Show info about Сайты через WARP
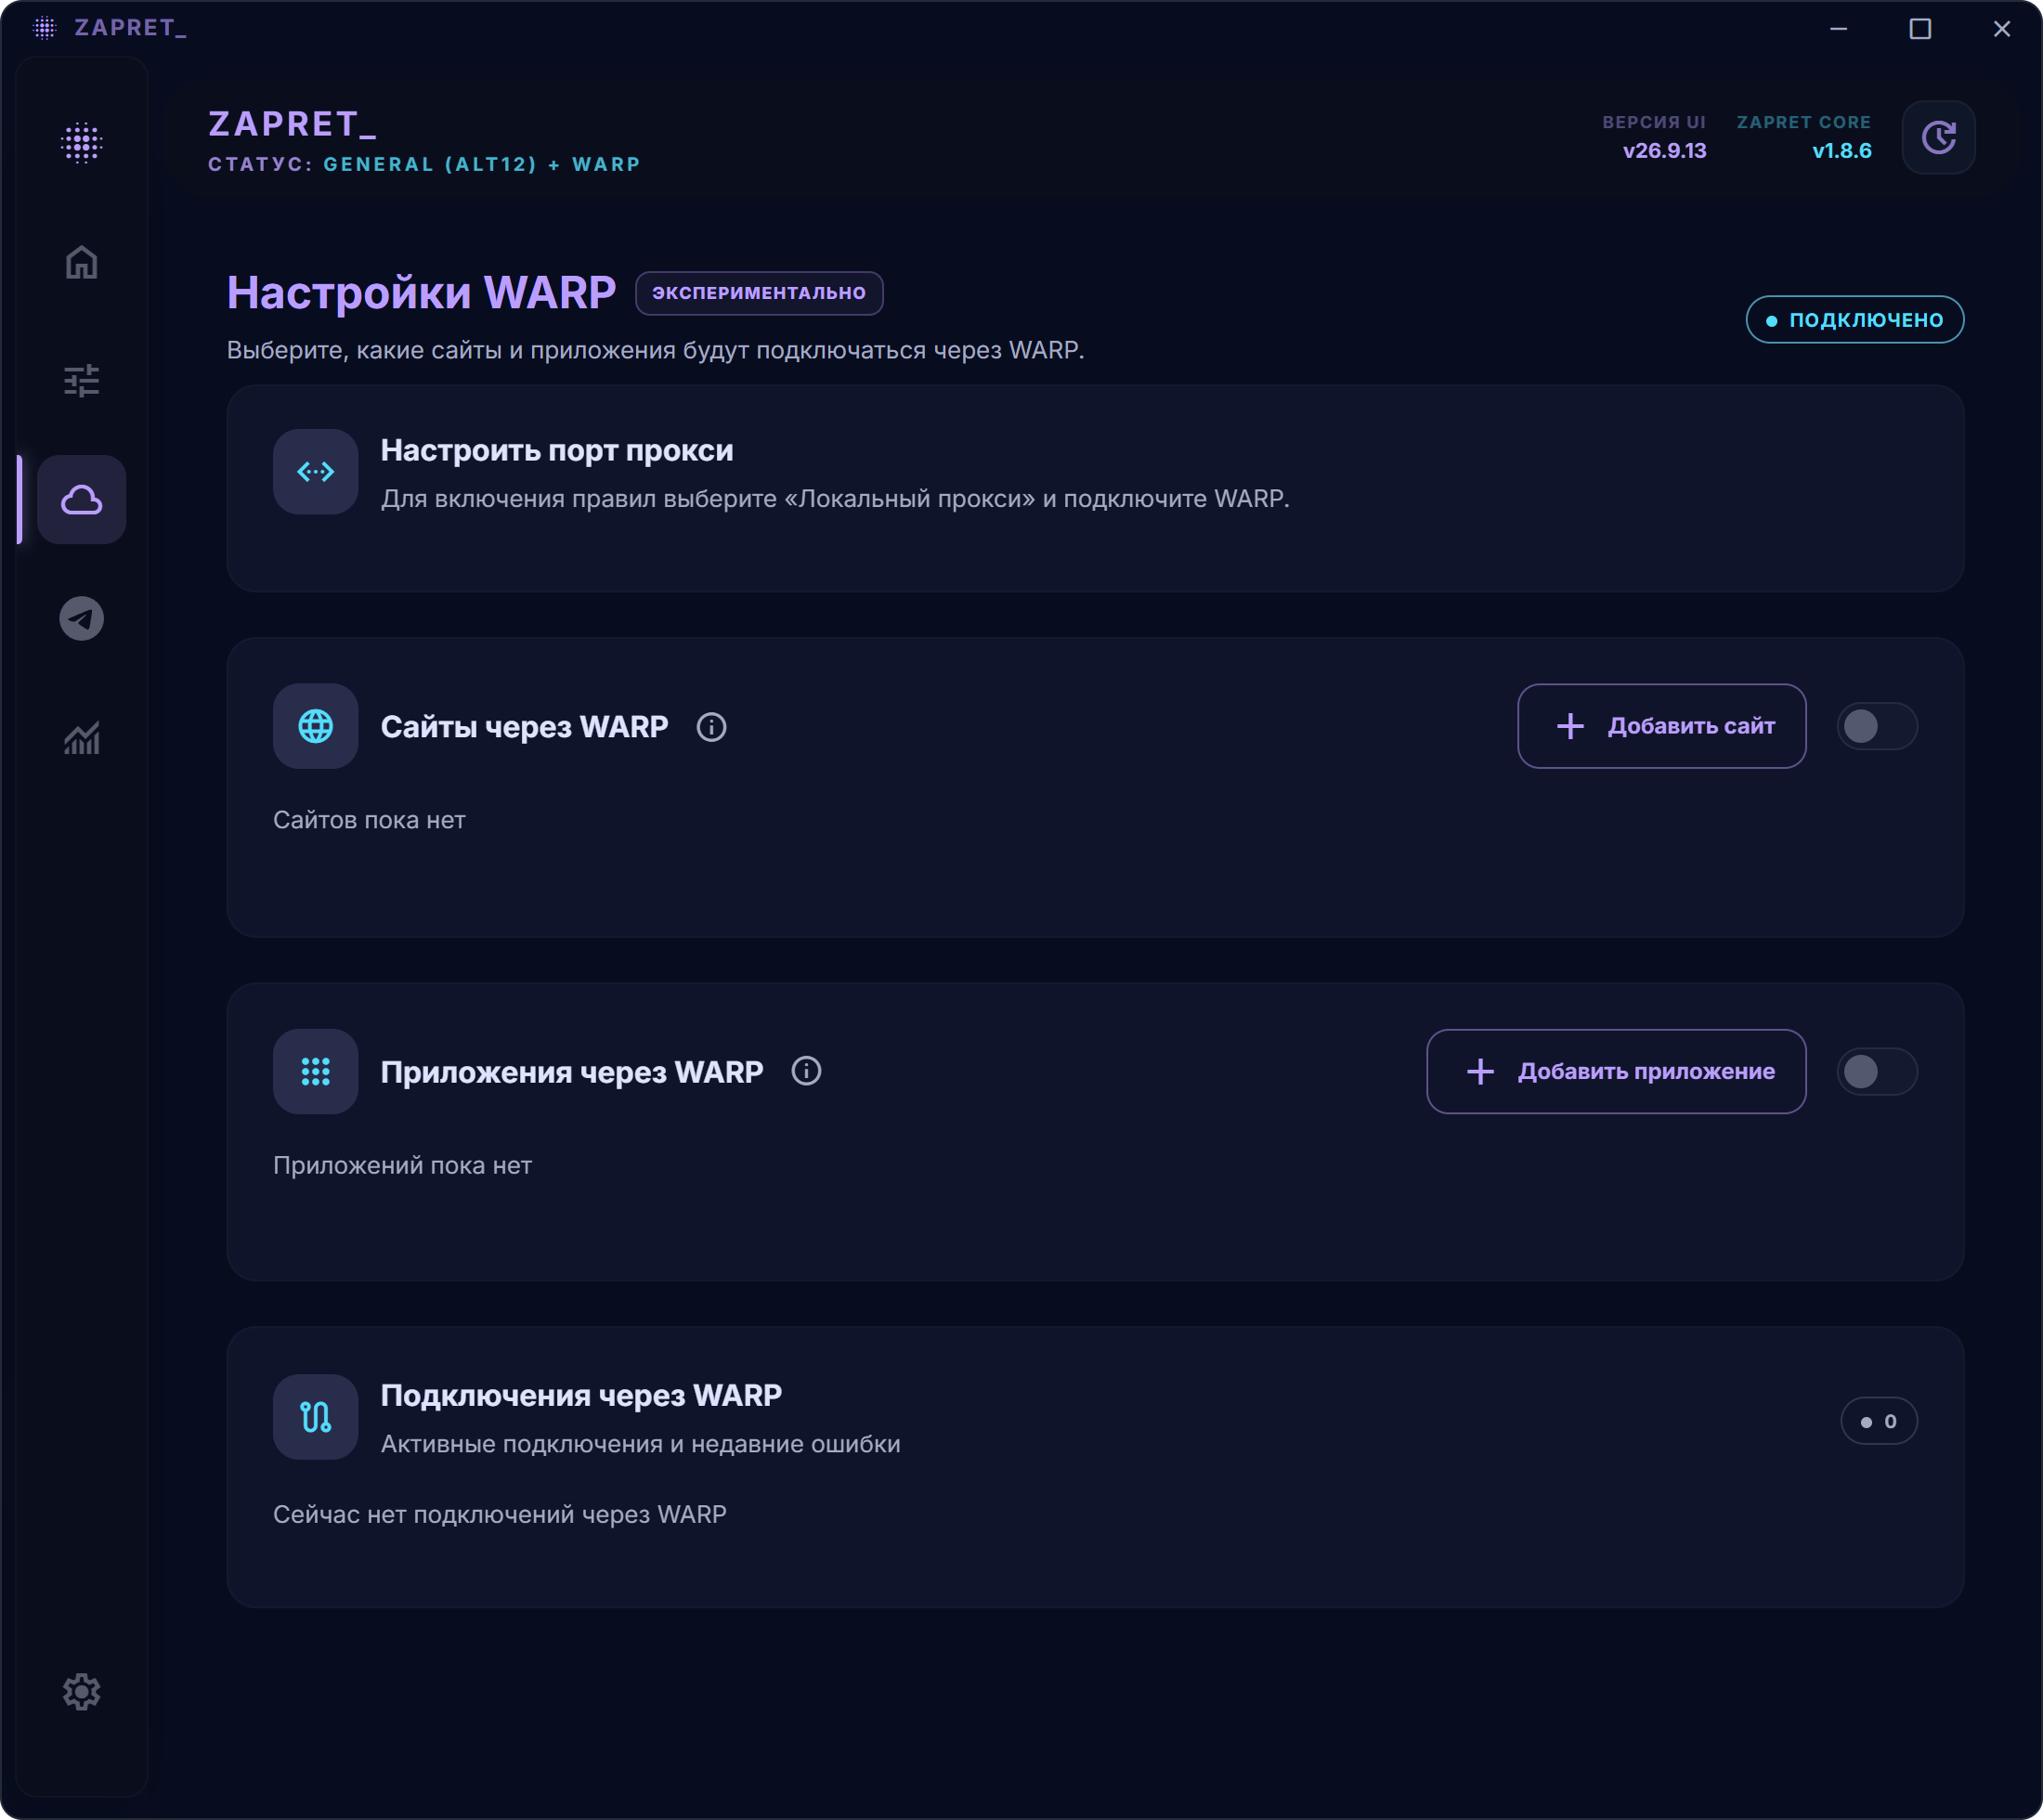 click(x=711, y=727)
